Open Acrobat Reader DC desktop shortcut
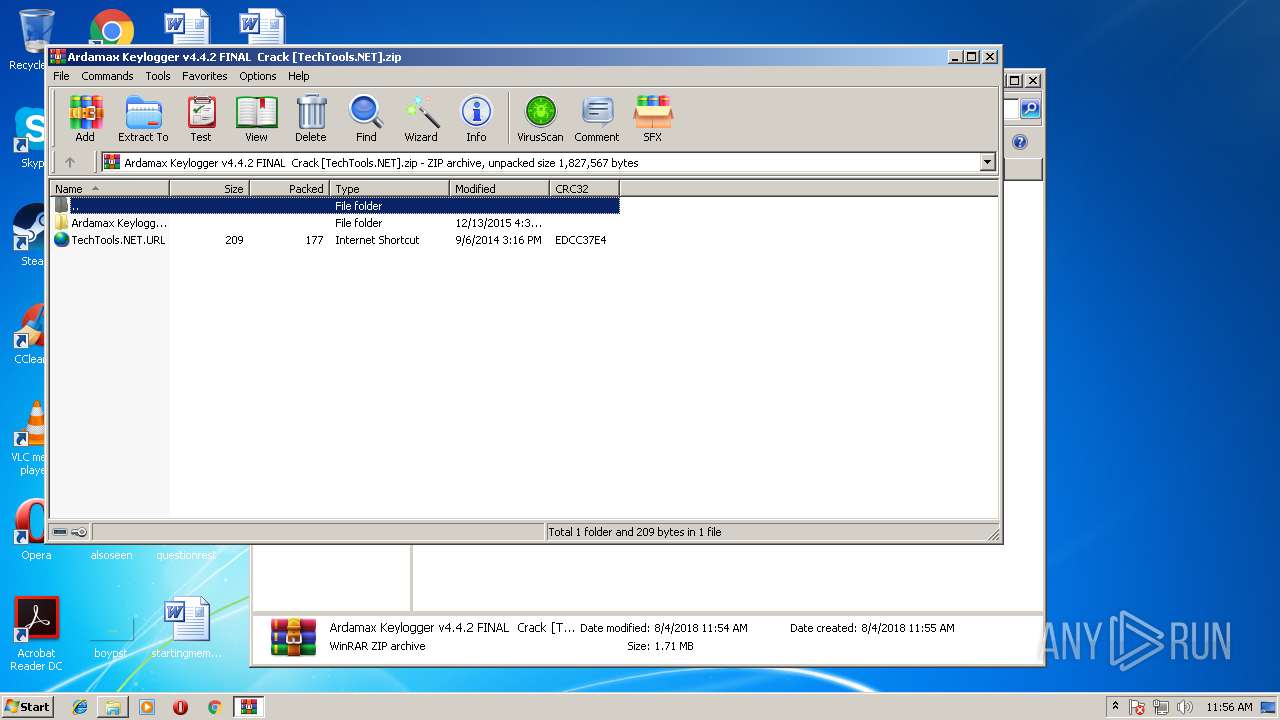 (37, 634)
